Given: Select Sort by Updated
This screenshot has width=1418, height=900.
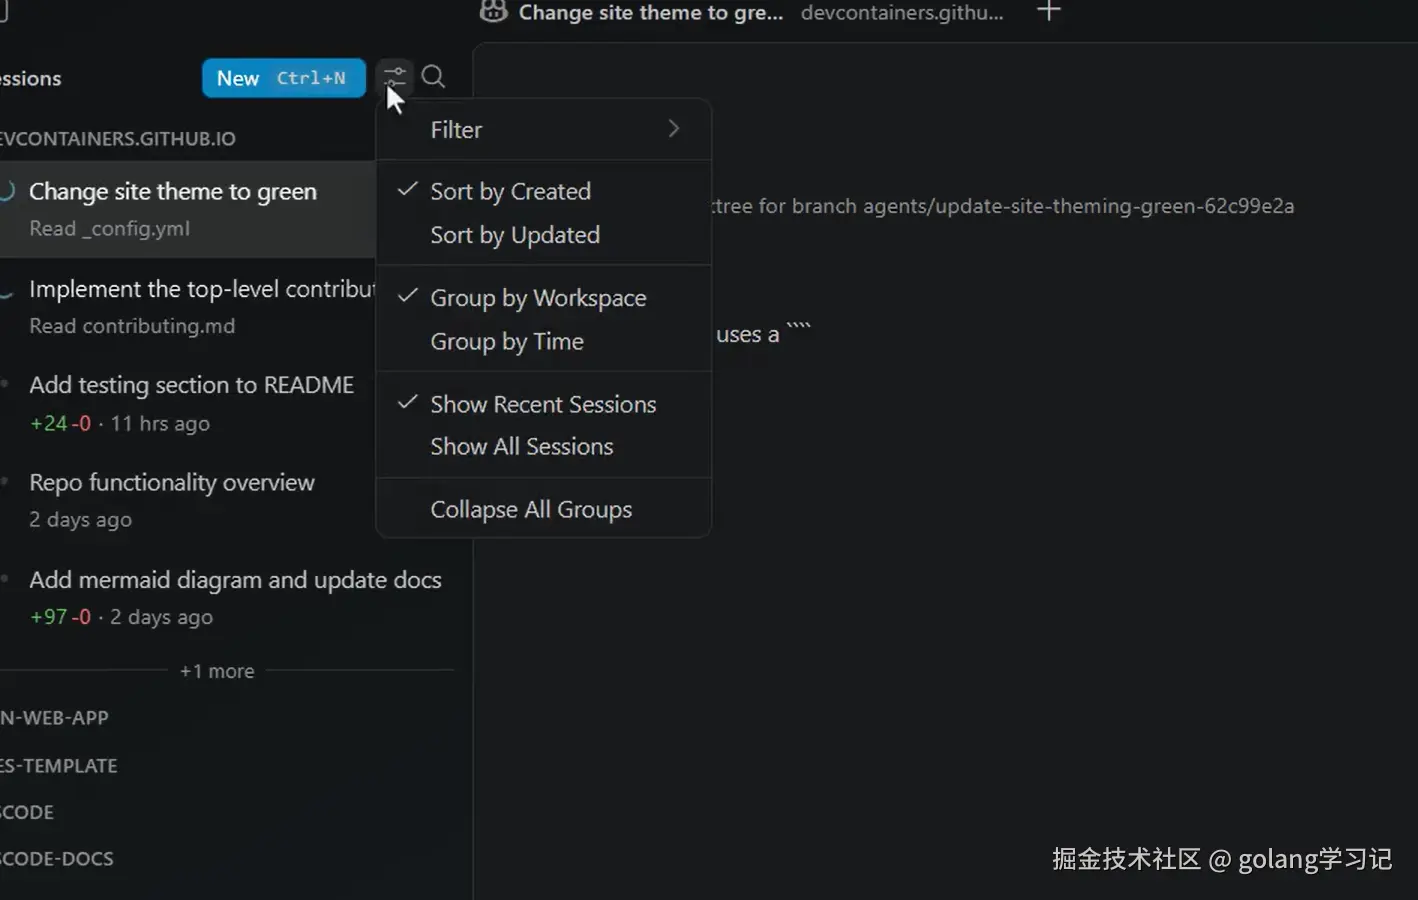Looking at the screenshot, I should pos(544,235).
